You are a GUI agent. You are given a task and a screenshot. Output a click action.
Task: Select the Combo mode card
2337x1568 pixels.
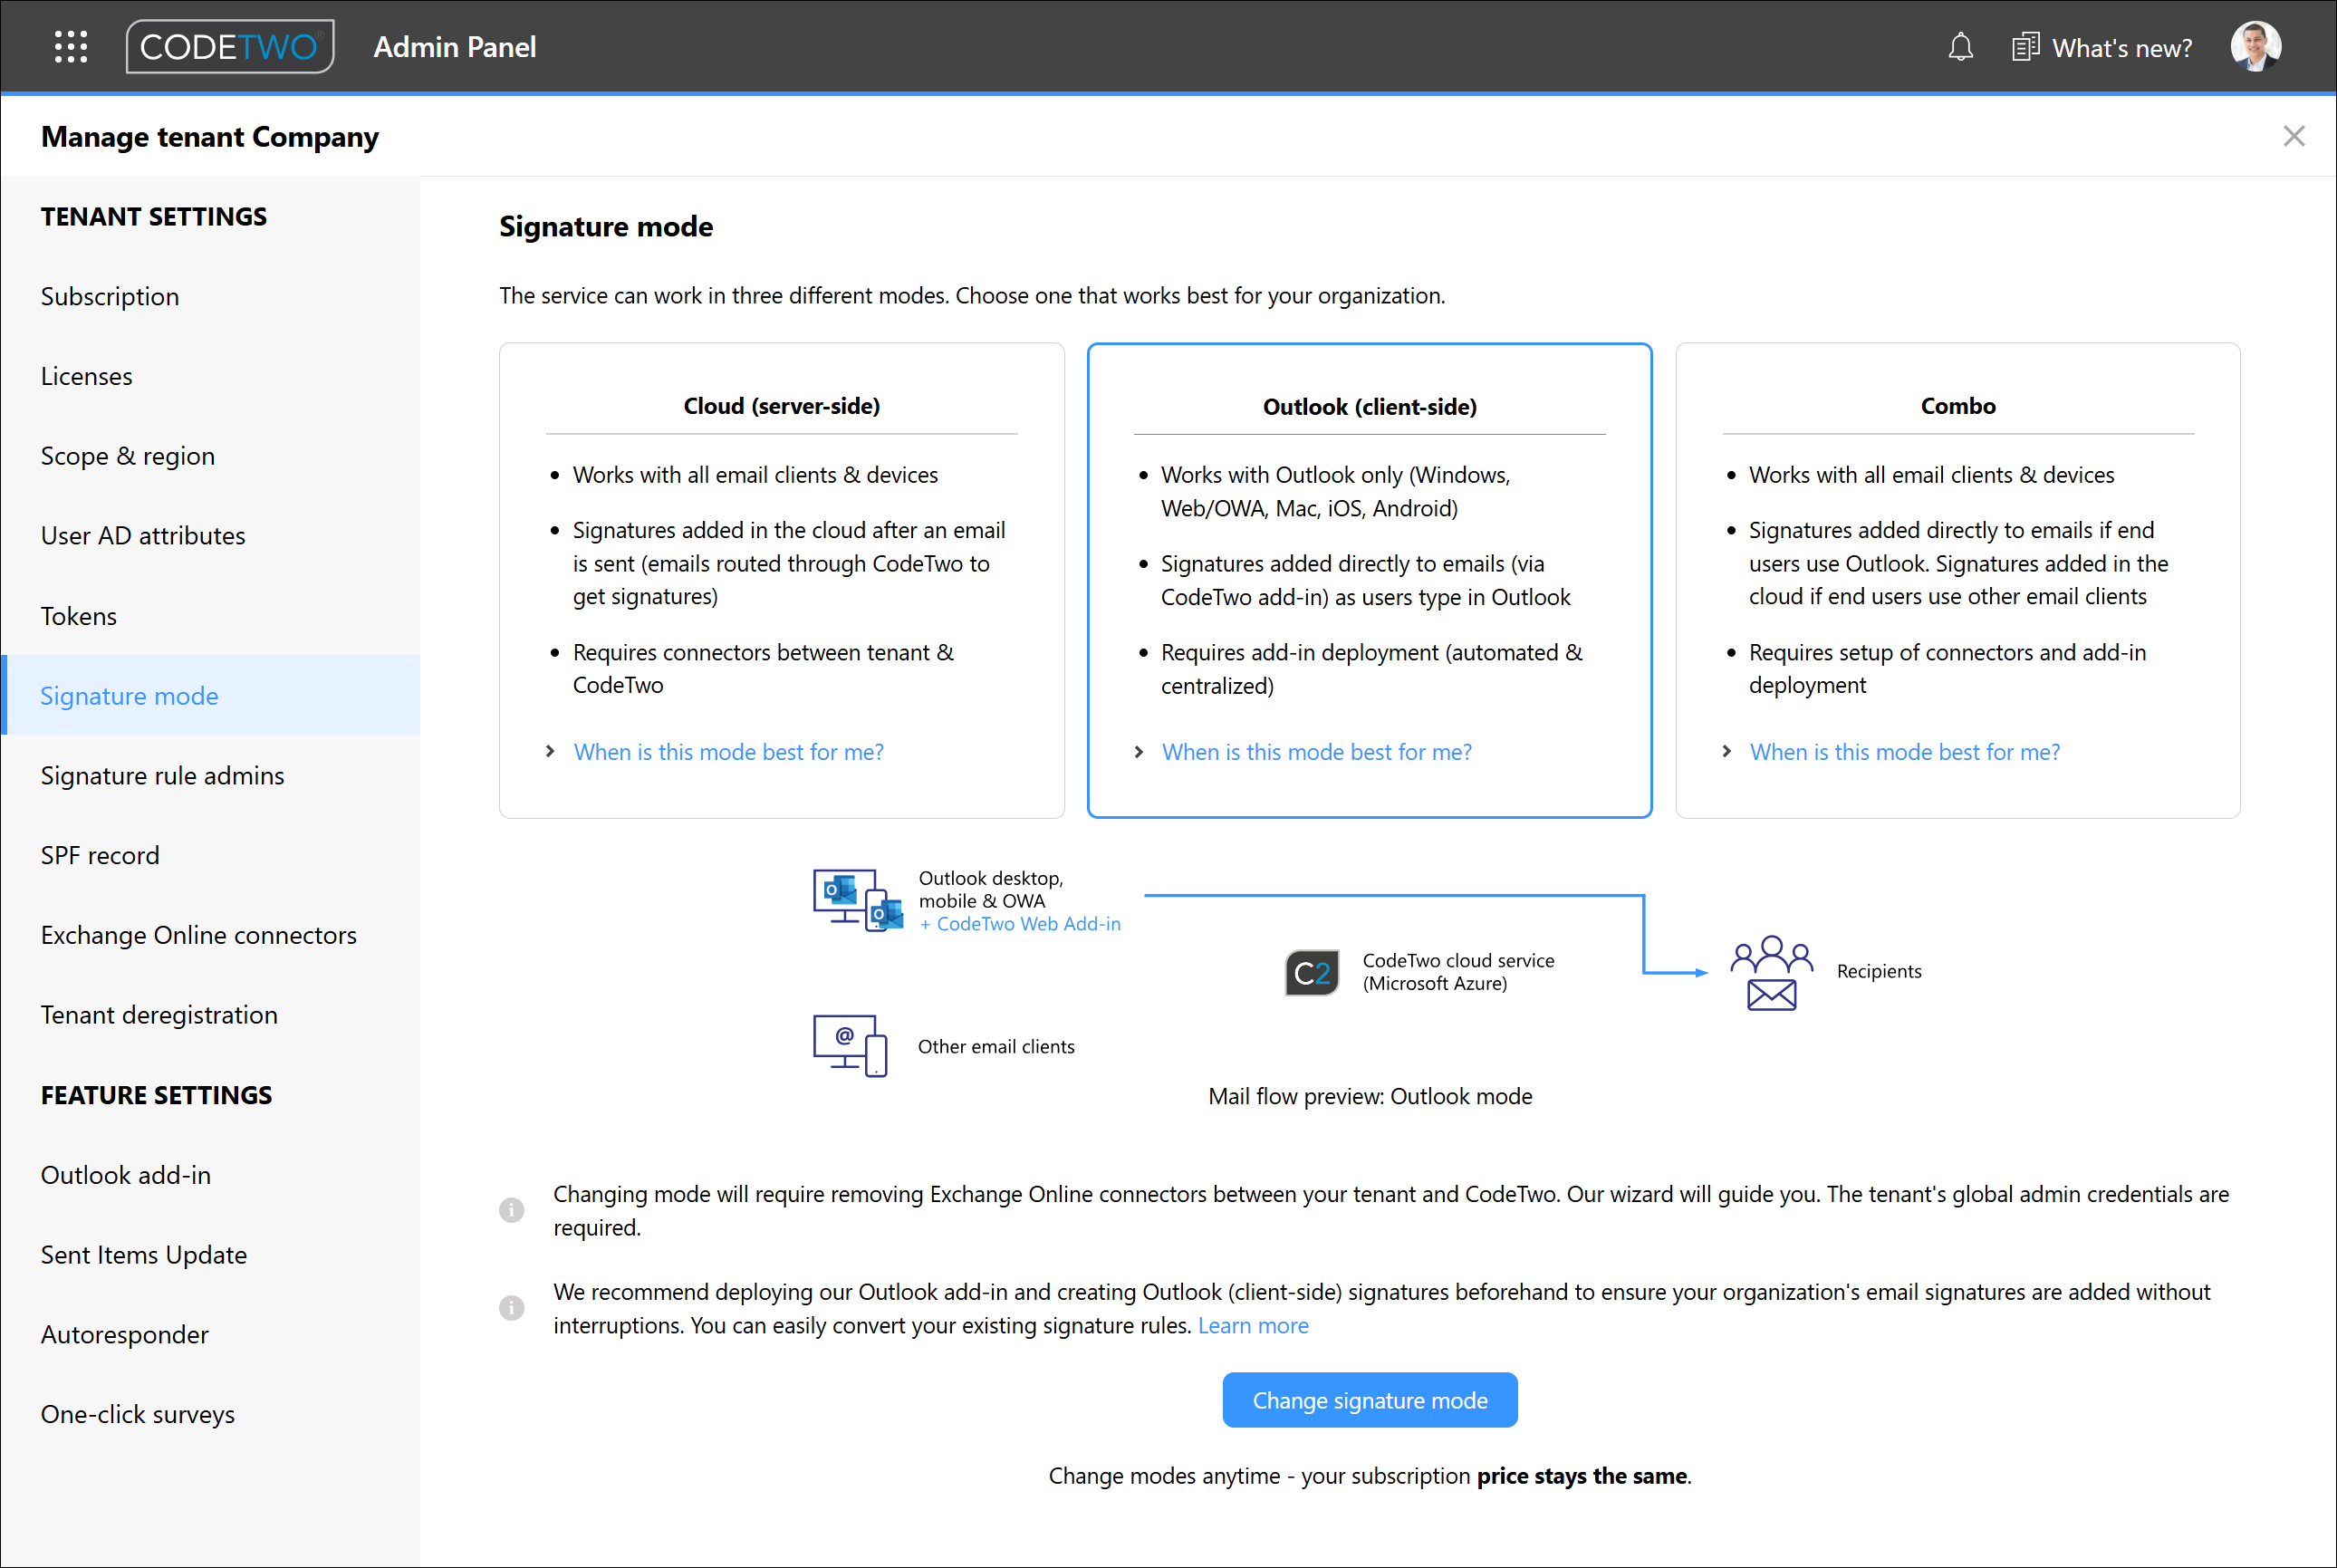pyautogui.click(x=1957, y=580)
